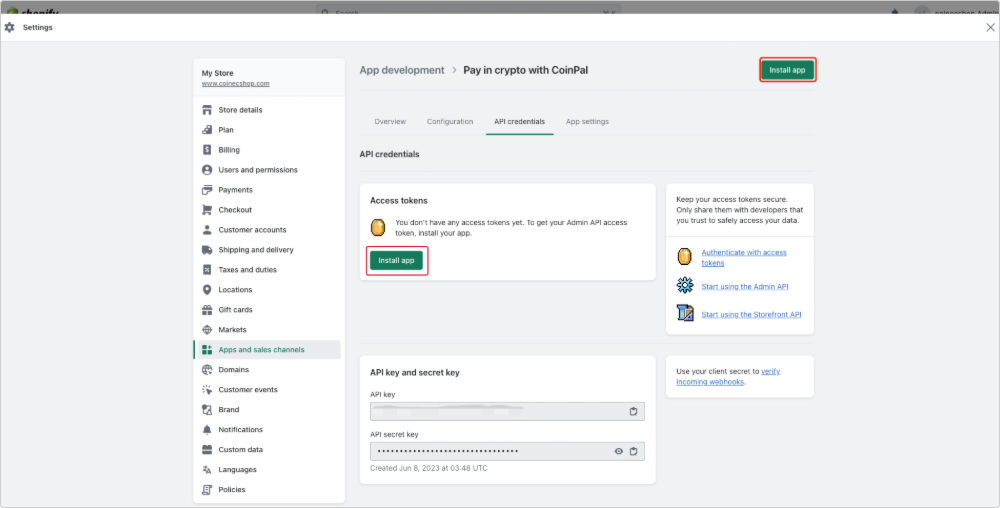The width and height of the screenshot is (1000, 508).
Task: Go back via App development breadcrumb
Action: pyautogui.click(x=402, y=70)
